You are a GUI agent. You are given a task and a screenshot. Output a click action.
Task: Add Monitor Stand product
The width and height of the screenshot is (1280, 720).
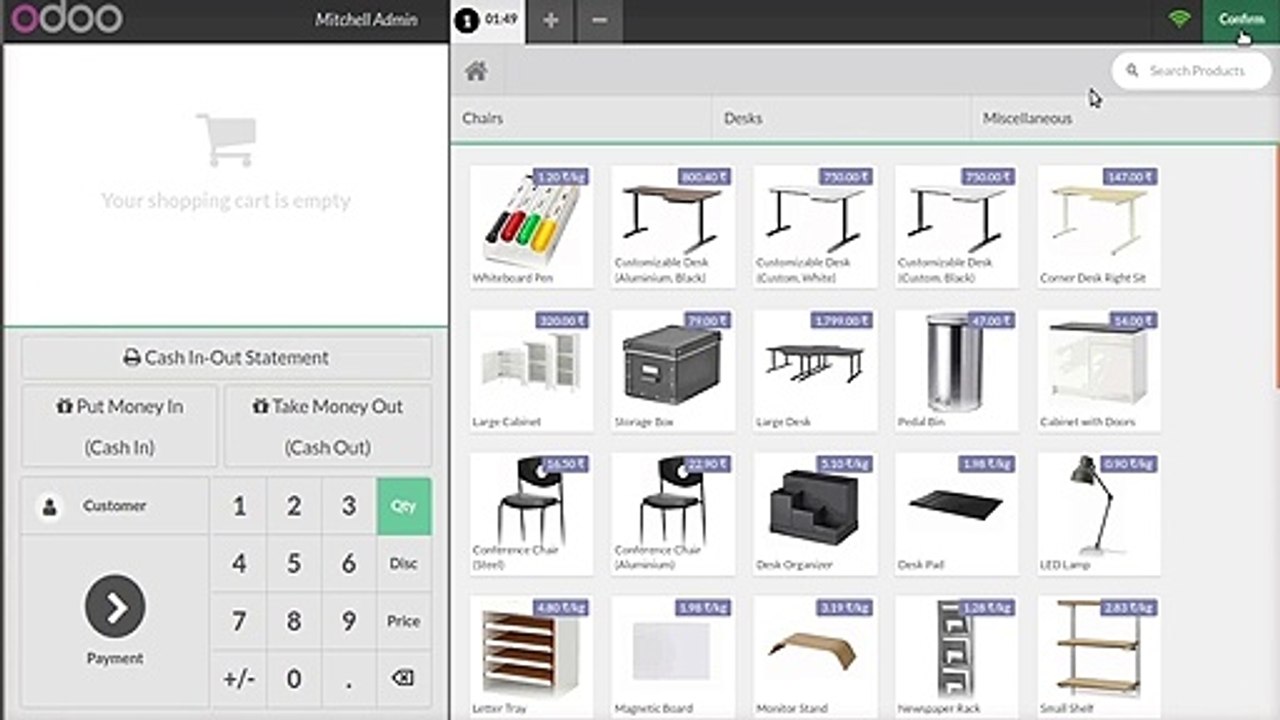click(815, 657)
